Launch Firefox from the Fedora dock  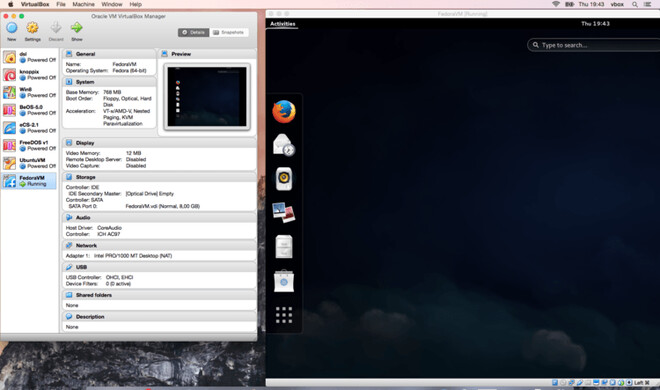pos(284,111)
